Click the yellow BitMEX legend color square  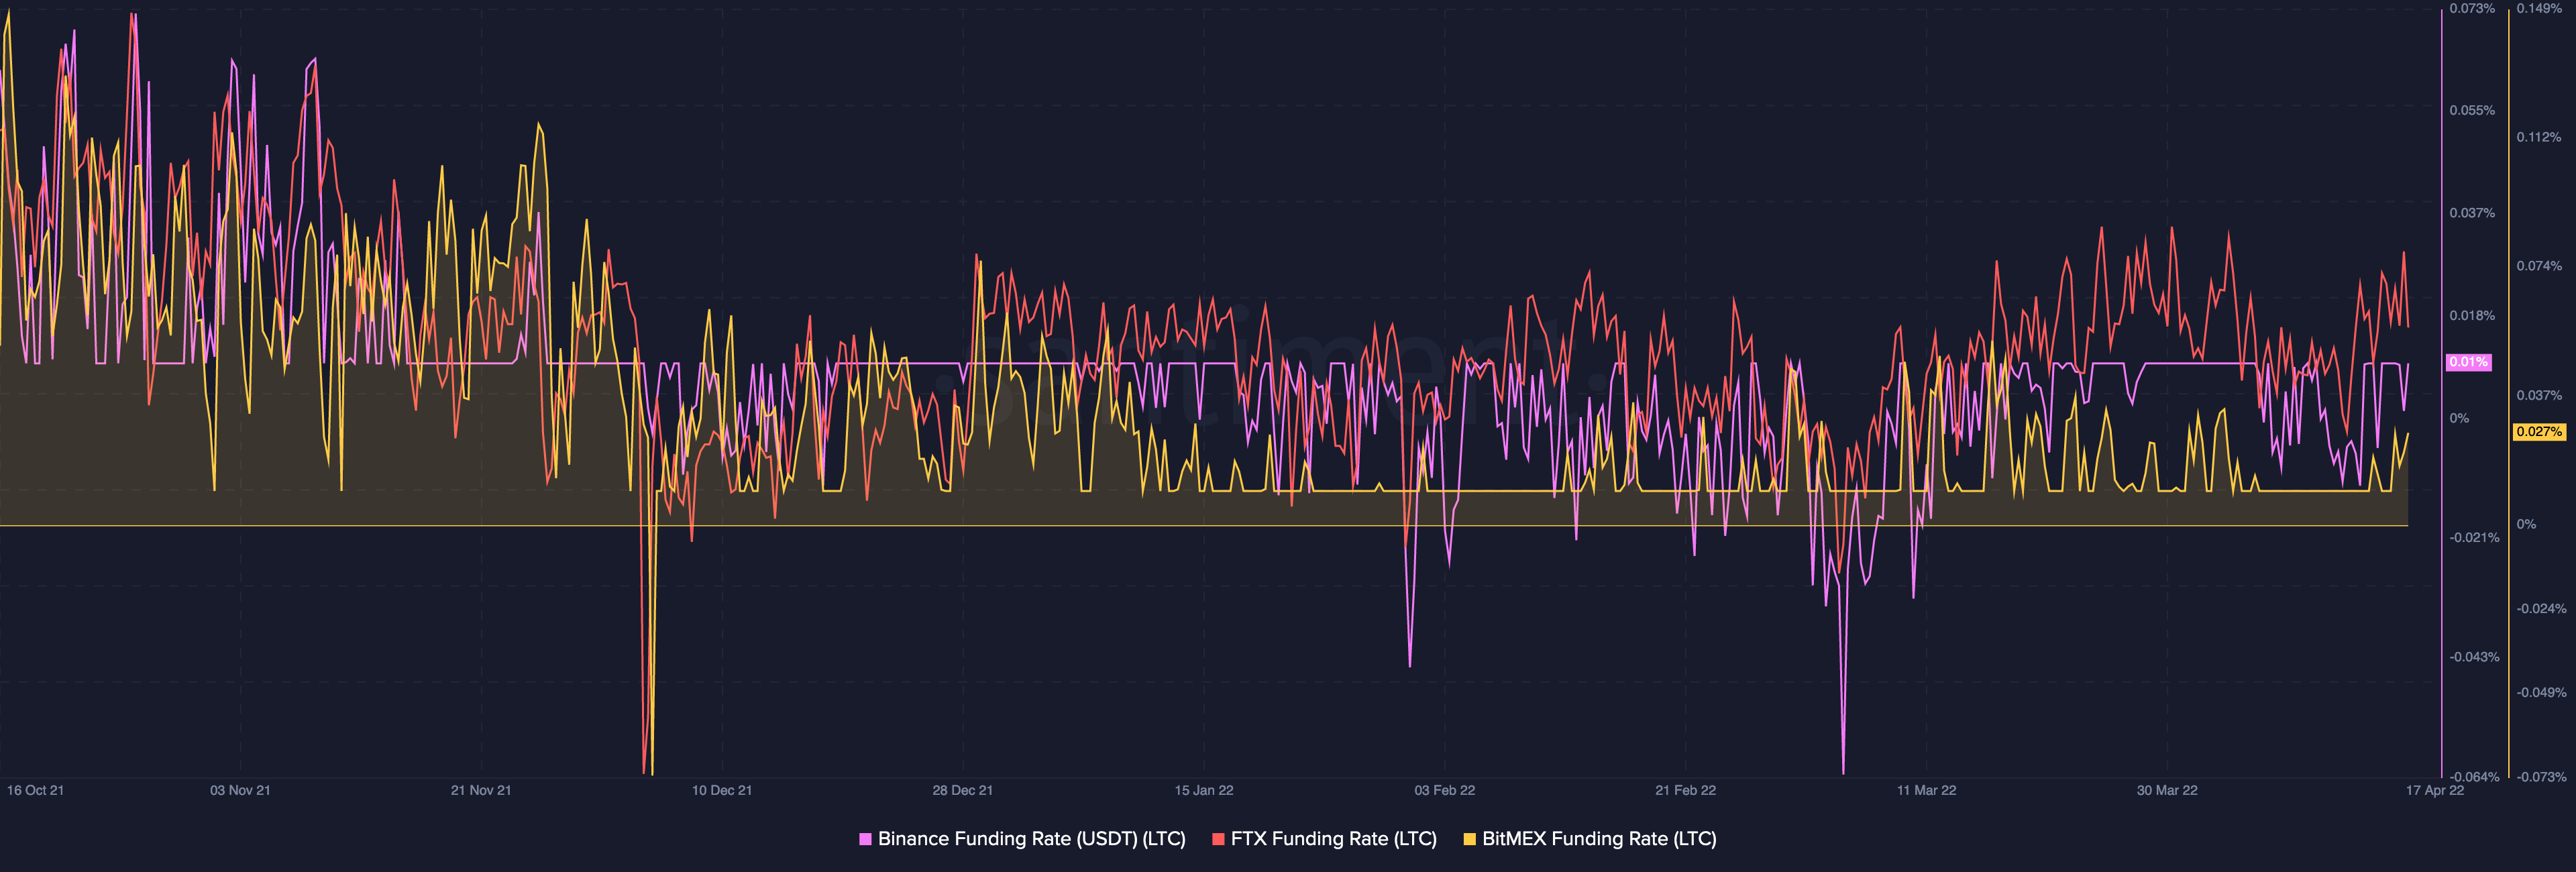[x=1469, y=839]
